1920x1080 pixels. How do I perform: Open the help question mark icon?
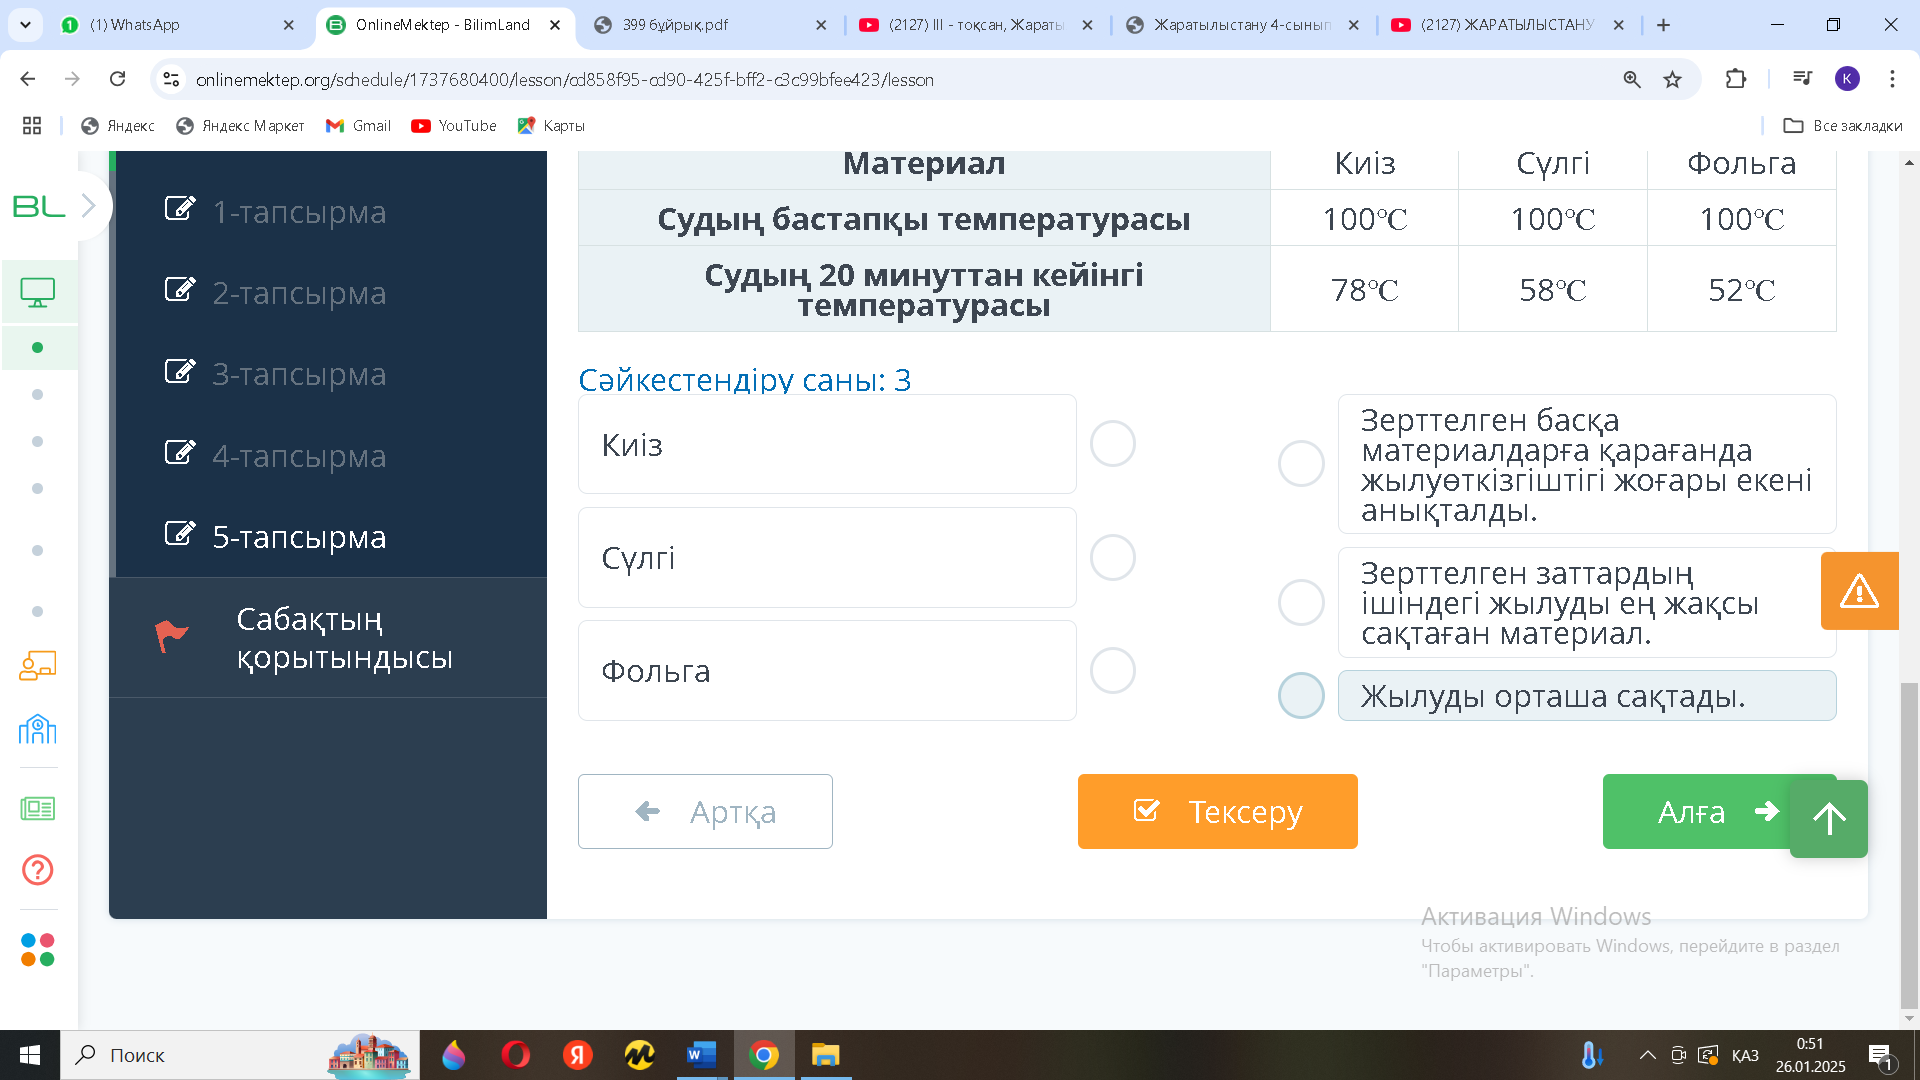pos(38,870)
